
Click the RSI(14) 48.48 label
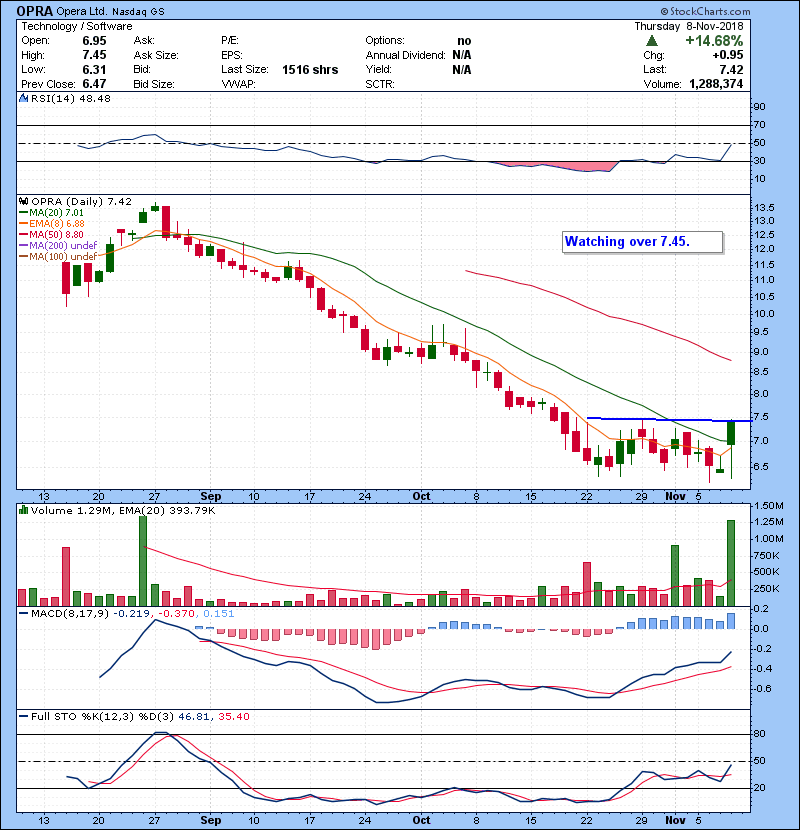pyautogui.click(x=71, y=98)
